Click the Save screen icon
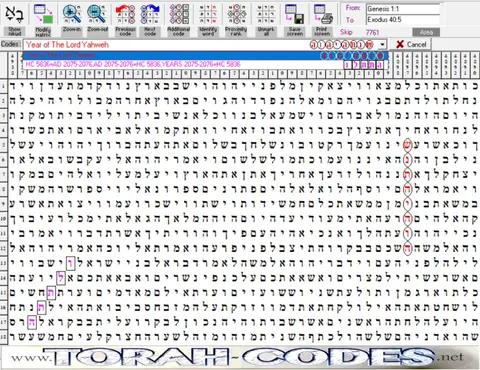 tap(295, 14)
